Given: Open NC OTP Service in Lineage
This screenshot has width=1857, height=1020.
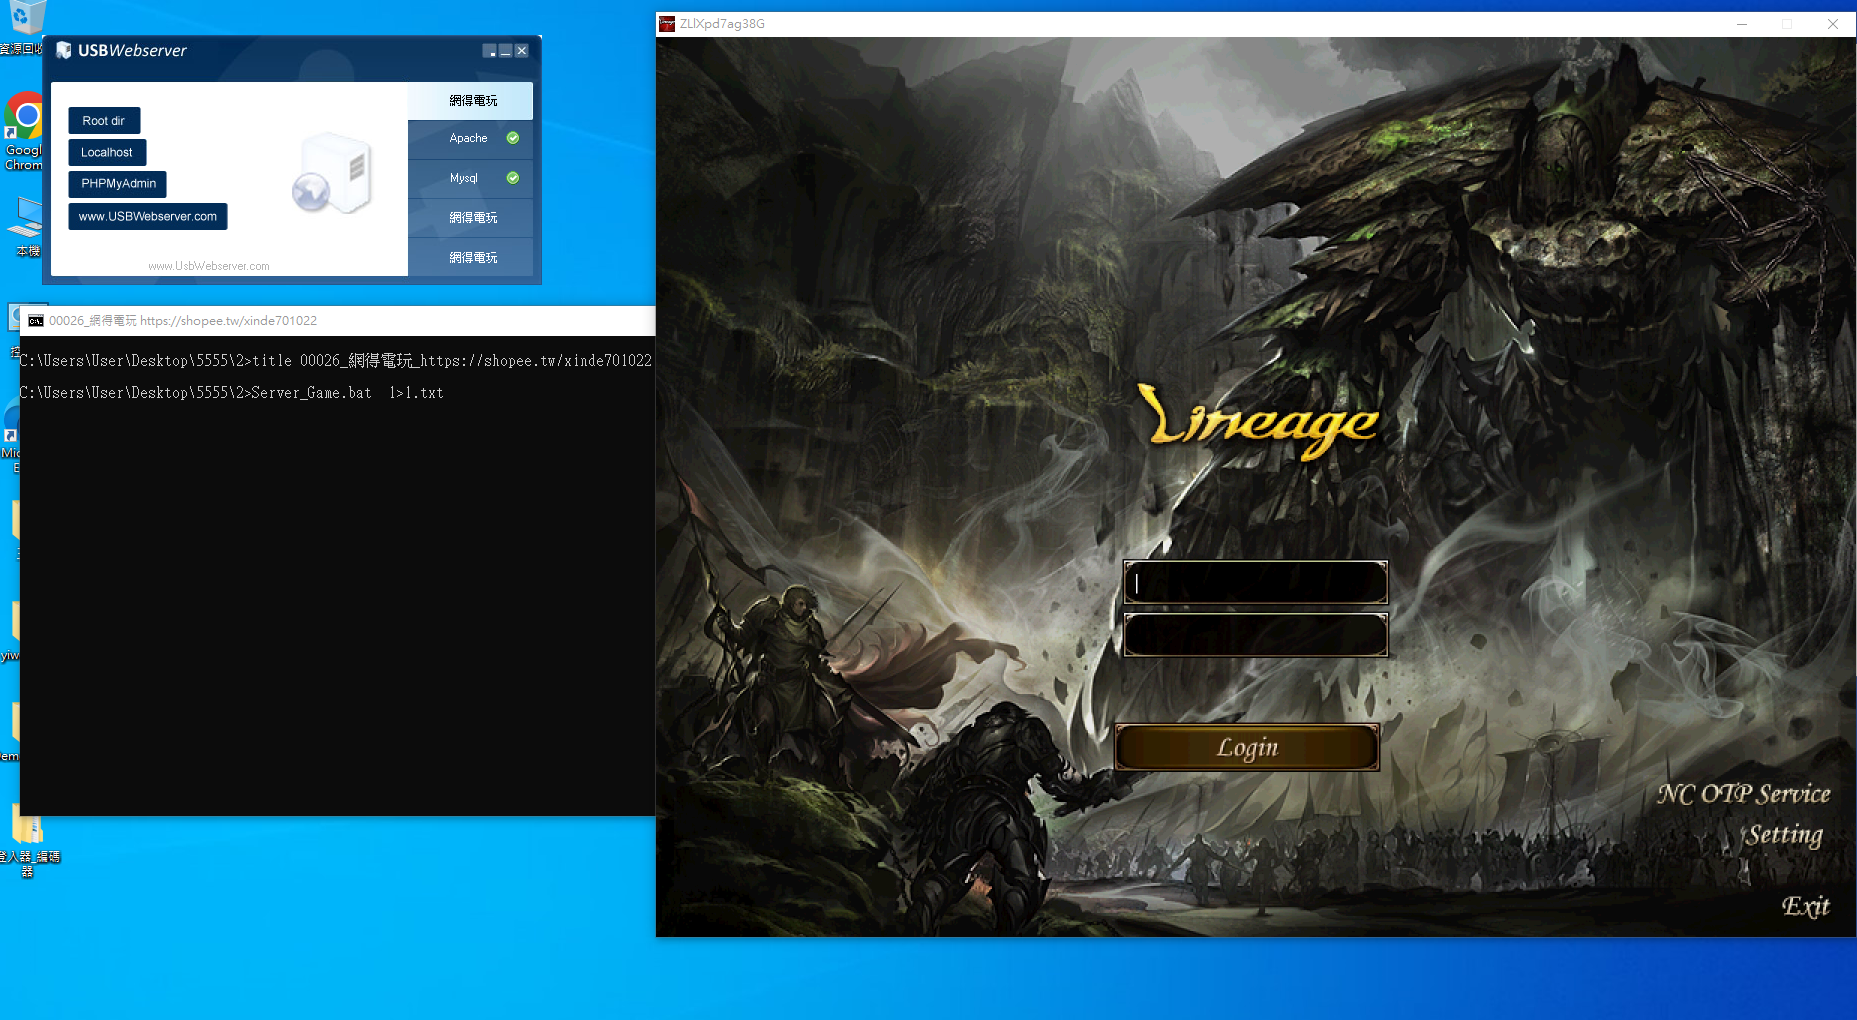Looking at the screenshot, I should [1744, 794].
